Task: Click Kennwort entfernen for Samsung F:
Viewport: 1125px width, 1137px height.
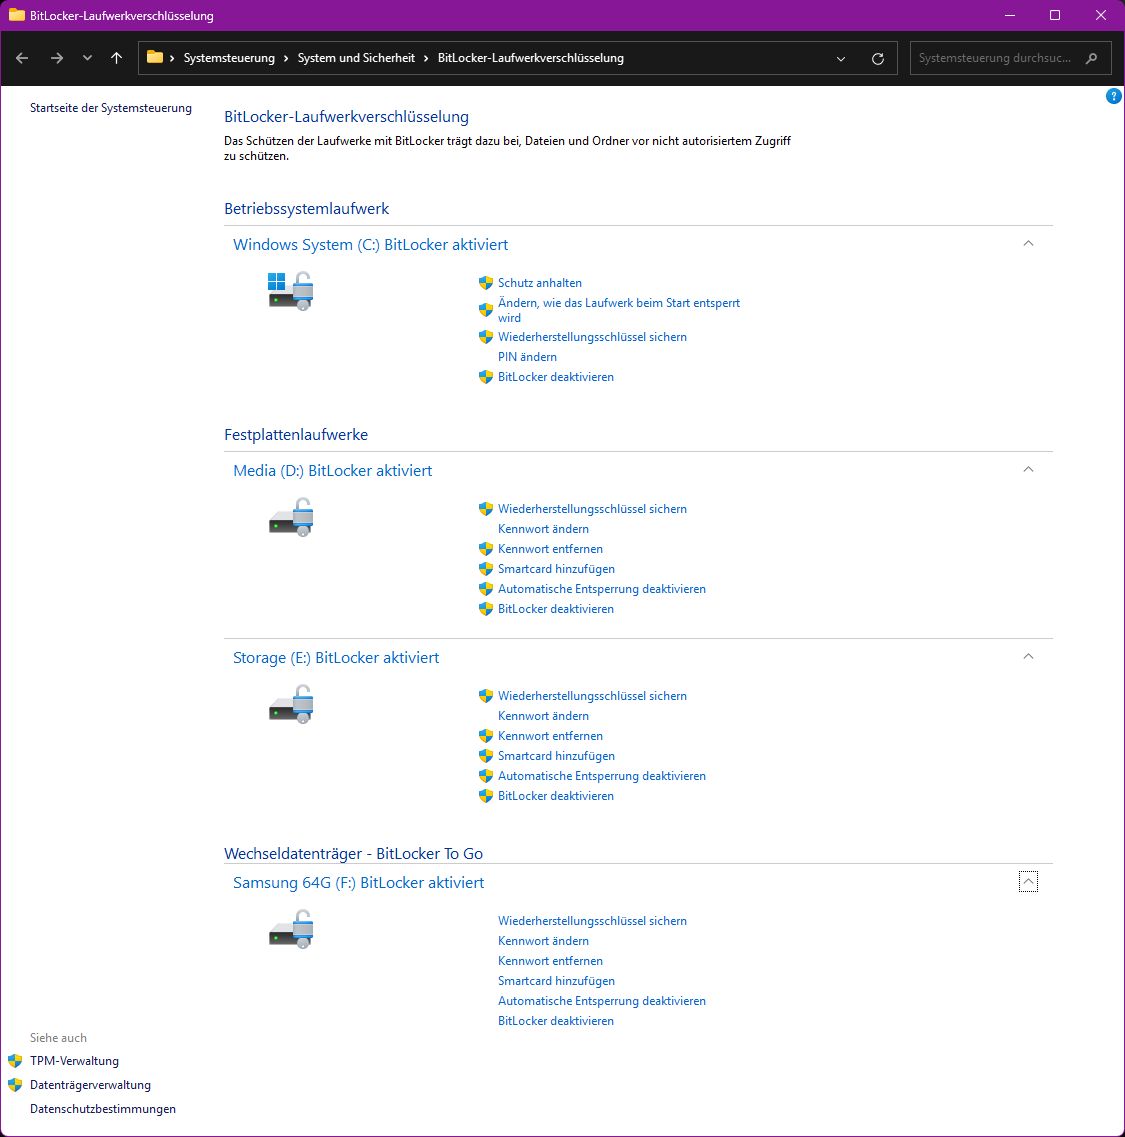Action: pos(550,961)
